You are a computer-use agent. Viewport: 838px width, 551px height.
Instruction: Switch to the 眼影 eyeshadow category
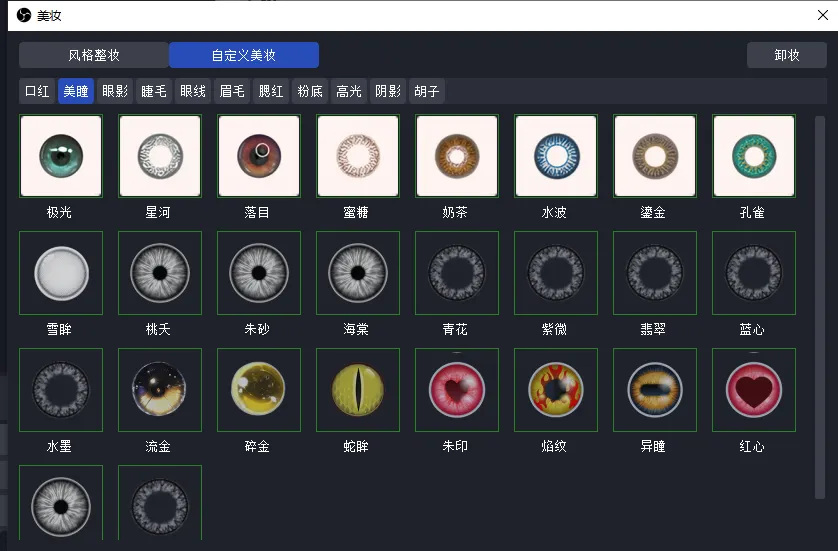115,91
